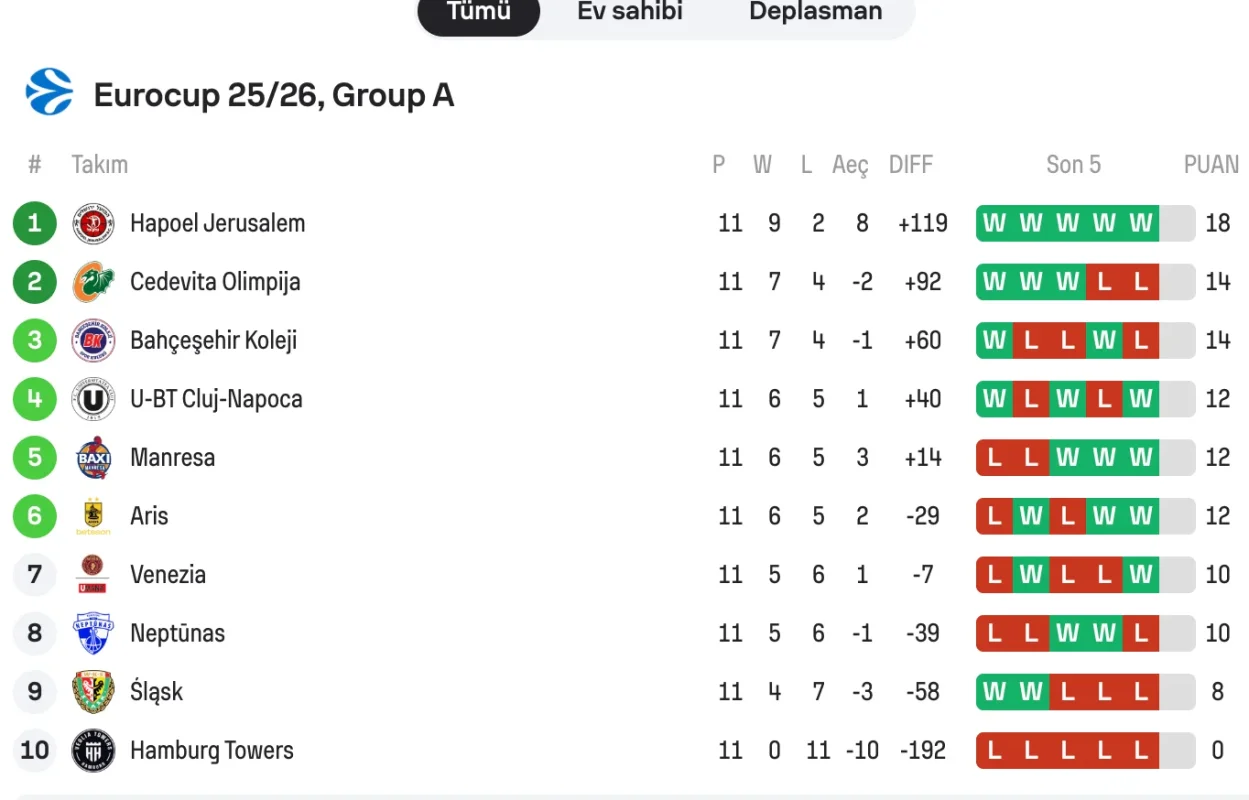Click the PUAN column header

coord(1211,165)
